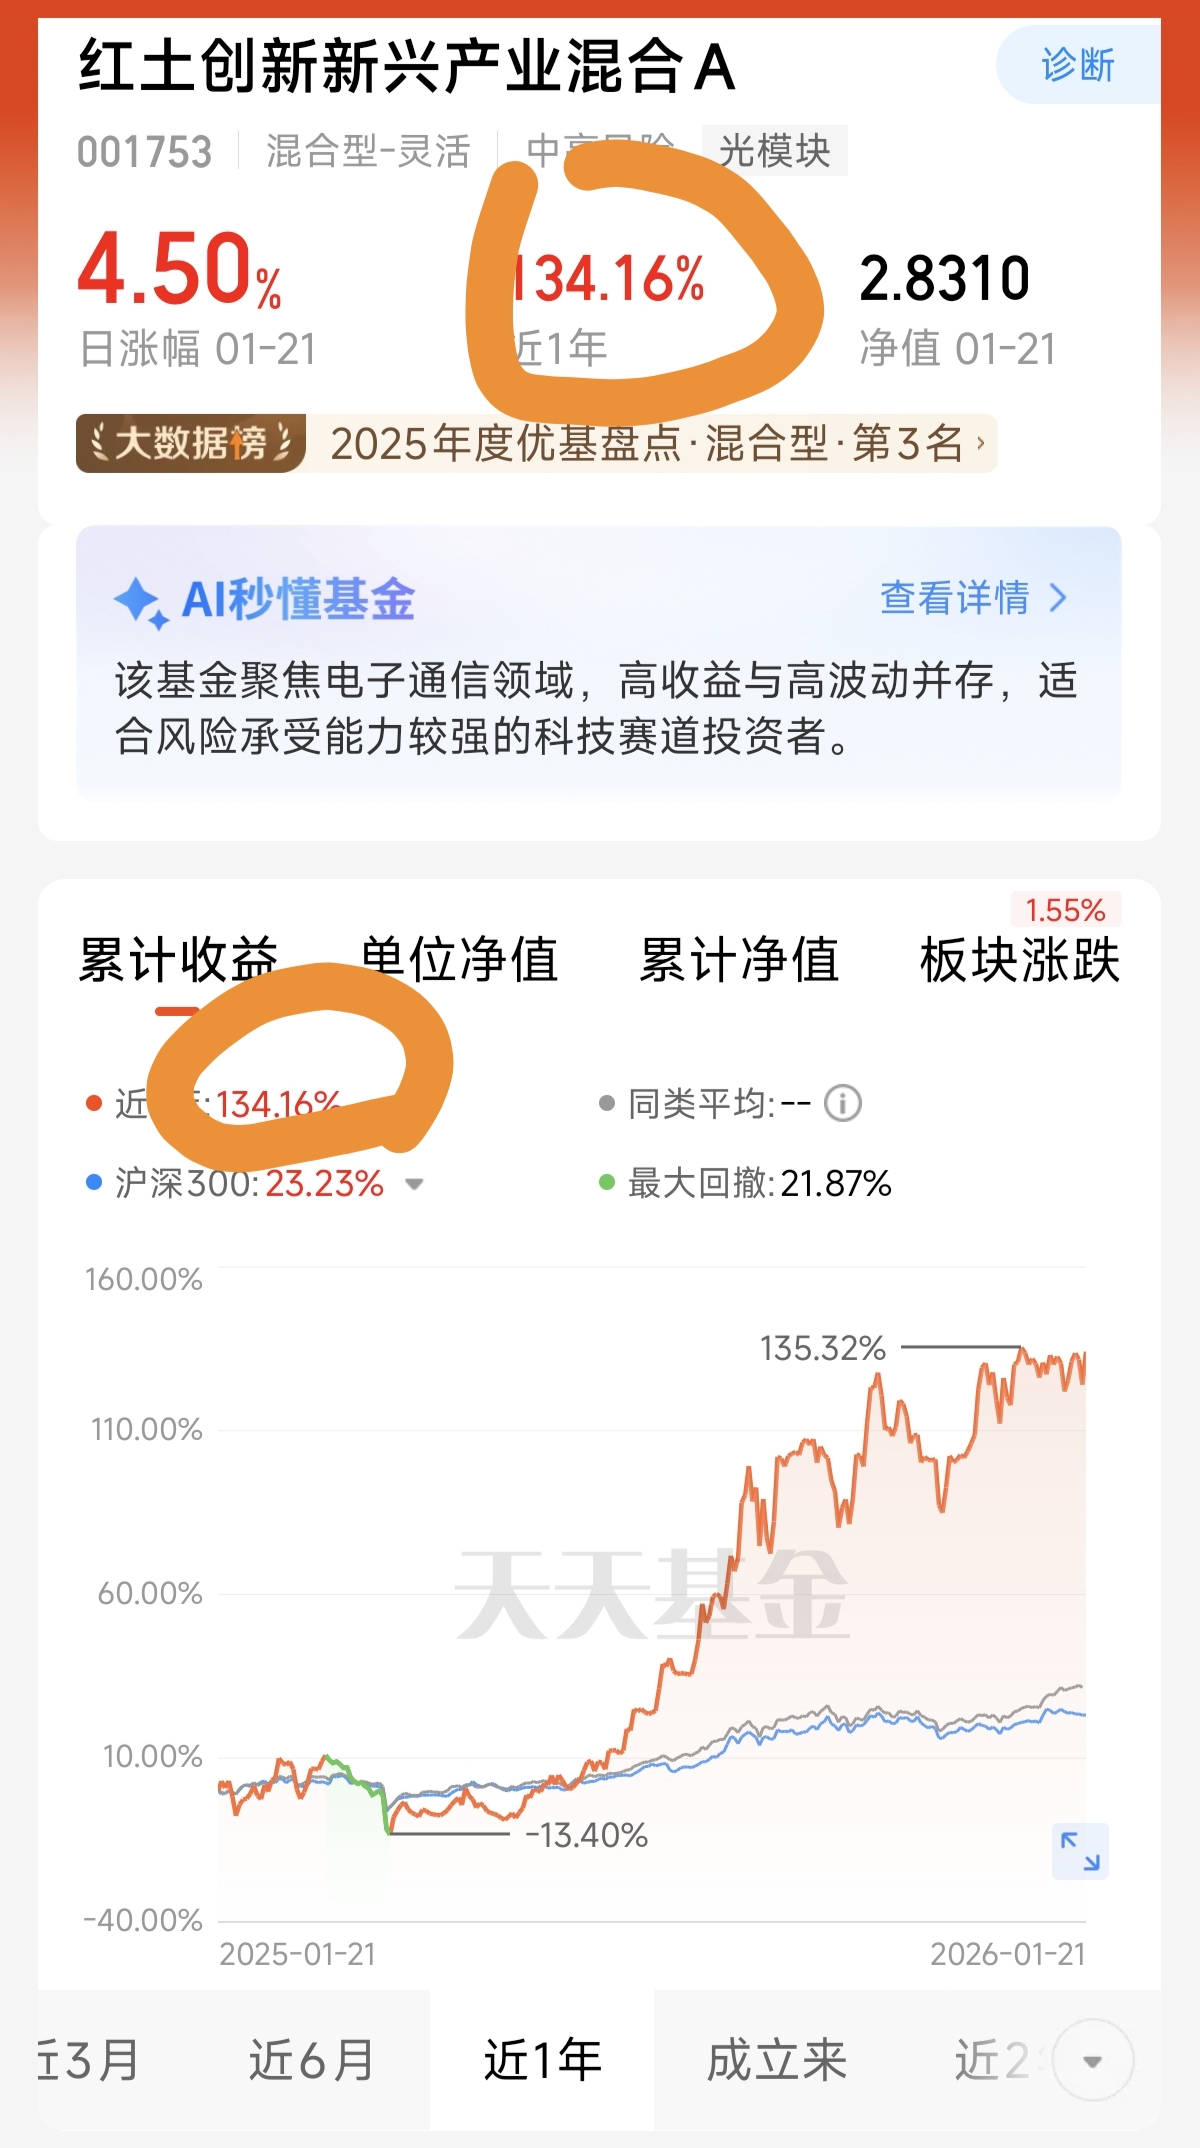Tap the 光模块 sector tag
The height and width of the screenshot is (2148, 1200).
[775, 151]
